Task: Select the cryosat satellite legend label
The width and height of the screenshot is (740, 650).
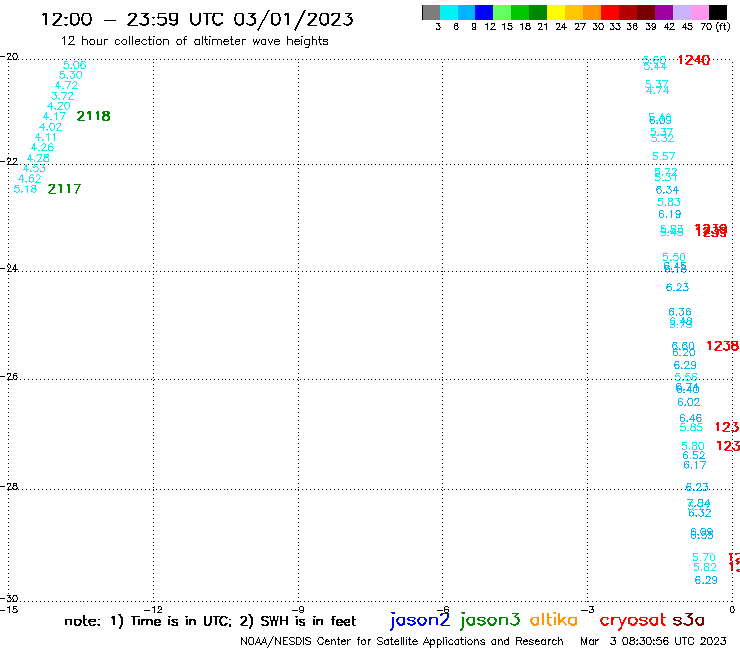Action: (x=633, y=621)
